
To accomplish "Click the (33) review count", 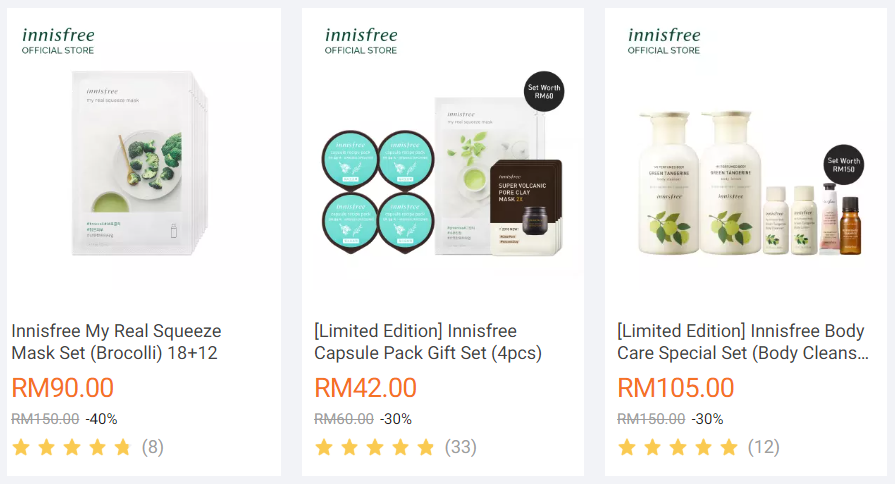I will pyautogui.click(x=461, y=447).
